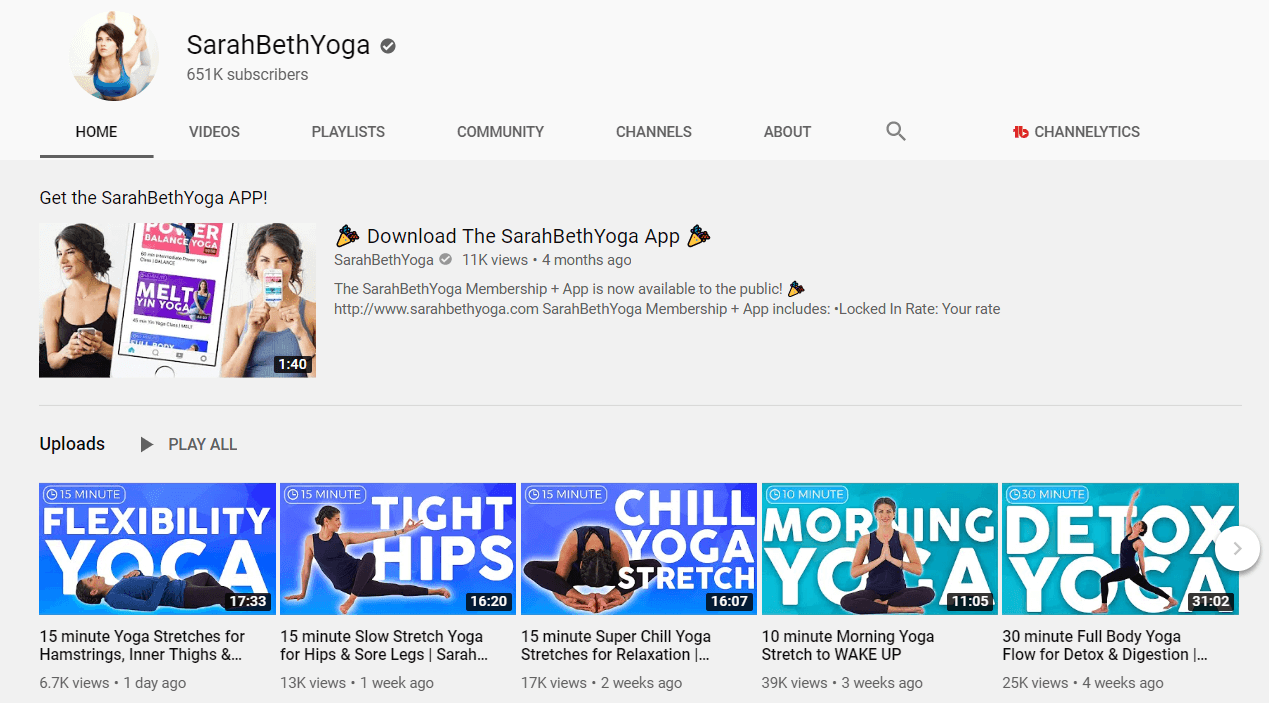Click the Play All triangle icon
Image resolution: width=1269 pixels, height=703 pixels.
tap(147, 444)
